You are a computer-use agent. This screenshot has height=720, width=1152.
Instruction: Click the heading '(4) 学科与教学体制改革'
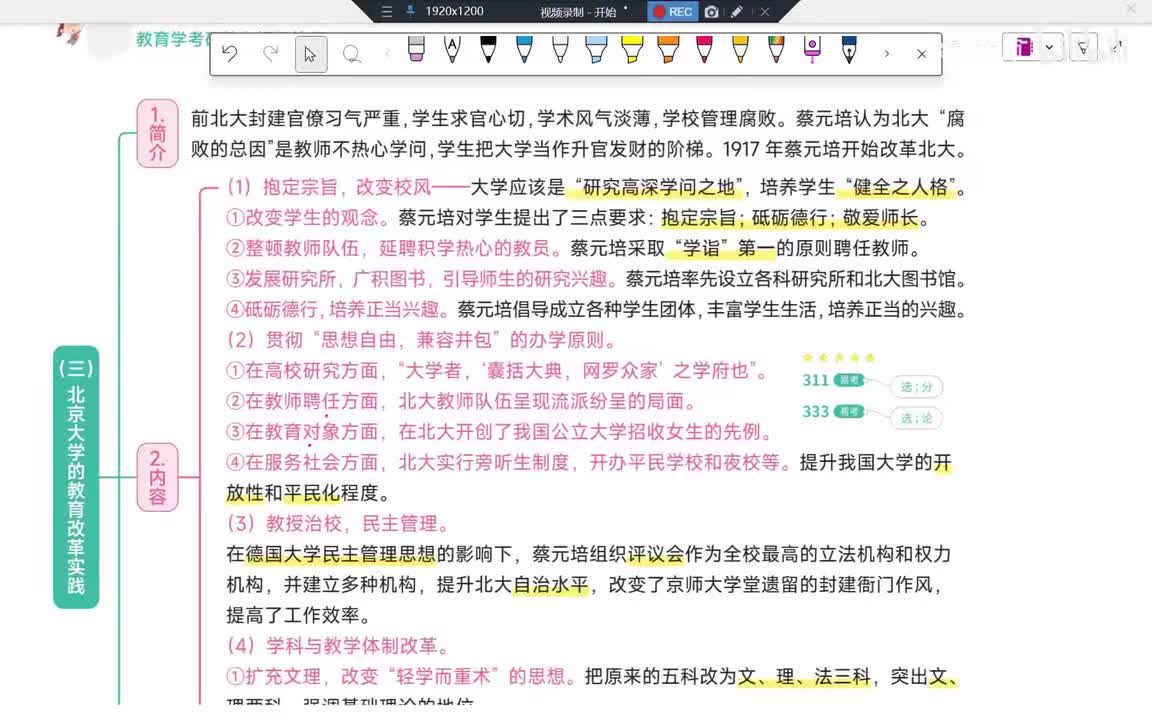[x=337, y=646]
